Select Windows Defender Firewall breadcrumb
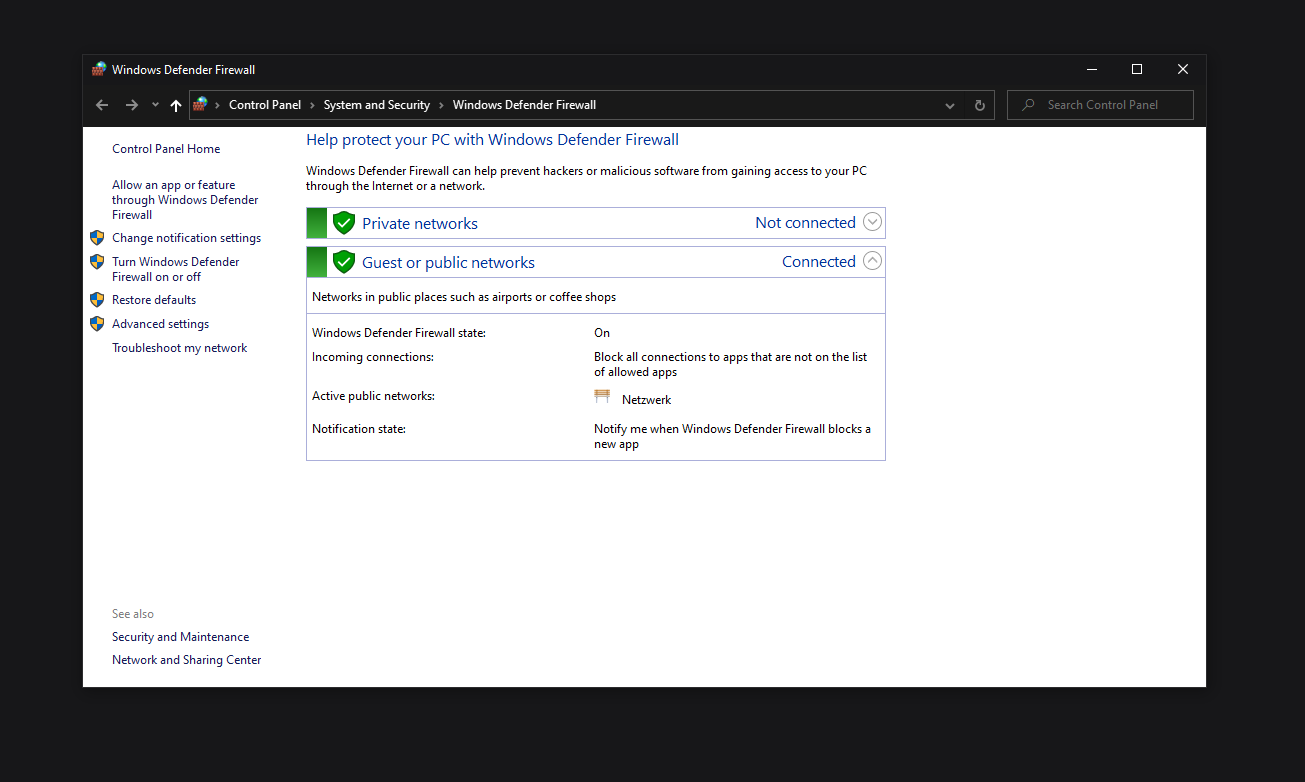 (524, 105)
